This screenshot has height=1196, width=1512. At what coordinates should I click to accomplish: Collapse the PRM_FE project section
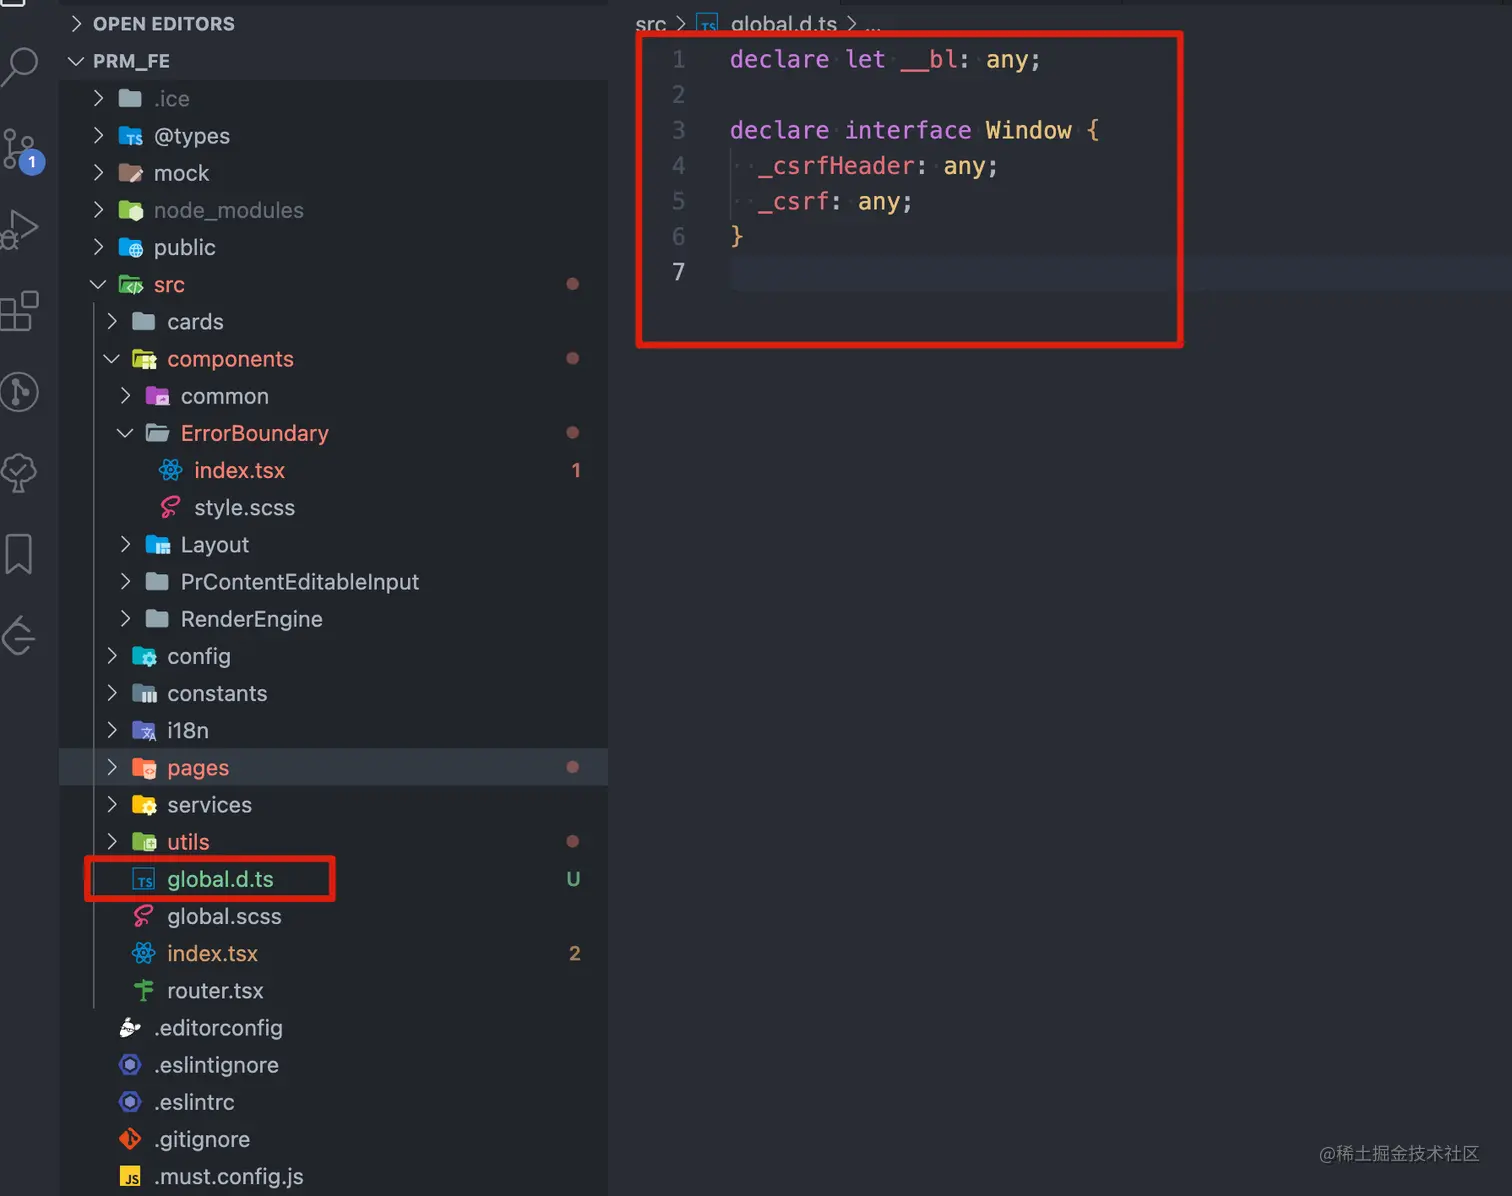76,61
